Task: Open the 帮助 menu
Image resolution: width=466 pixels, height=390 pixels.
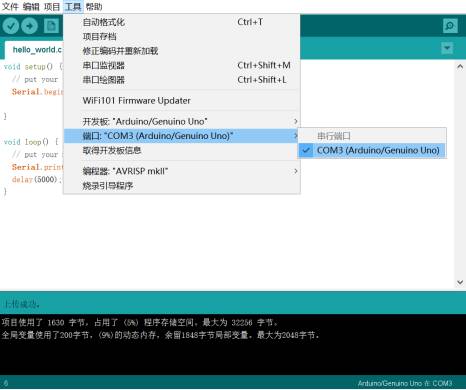Action: click(94, 6)
